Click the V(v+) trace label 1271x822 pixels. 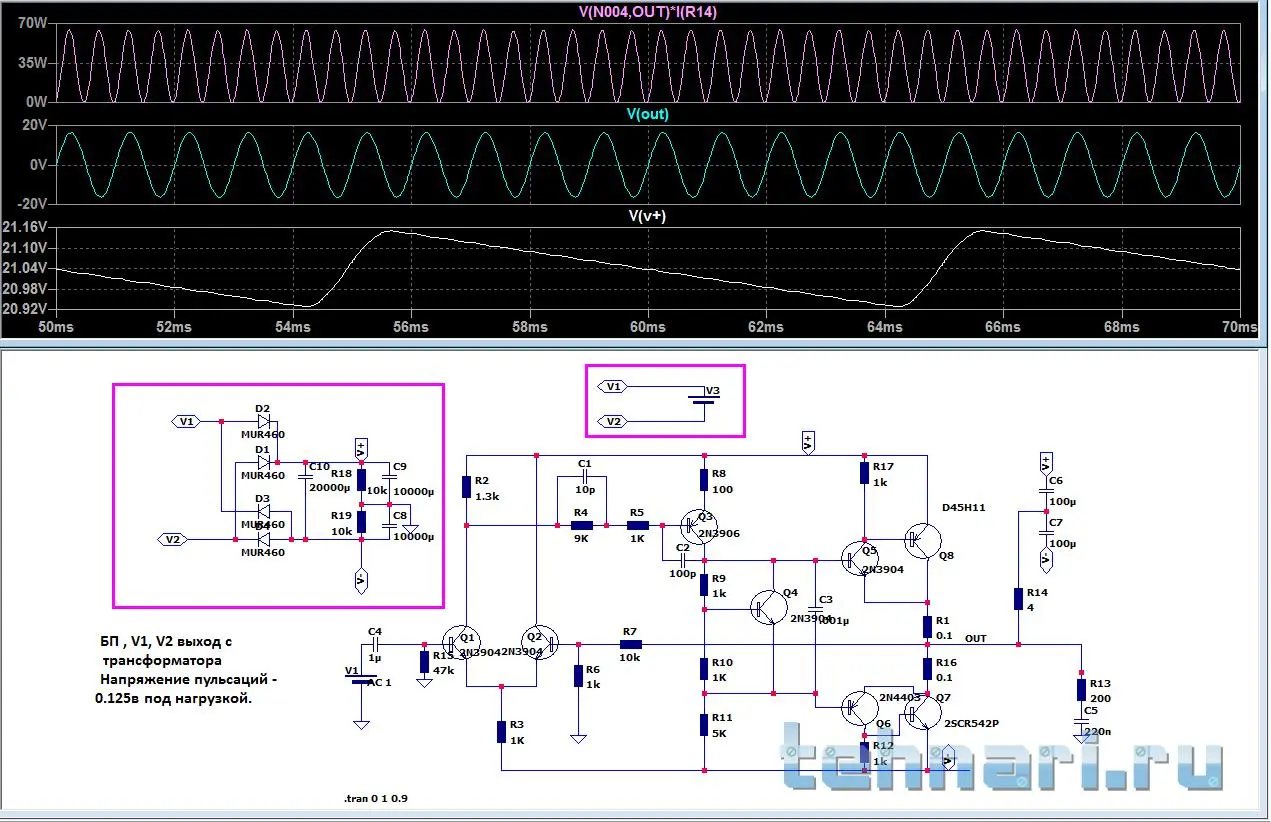[647, 215]
